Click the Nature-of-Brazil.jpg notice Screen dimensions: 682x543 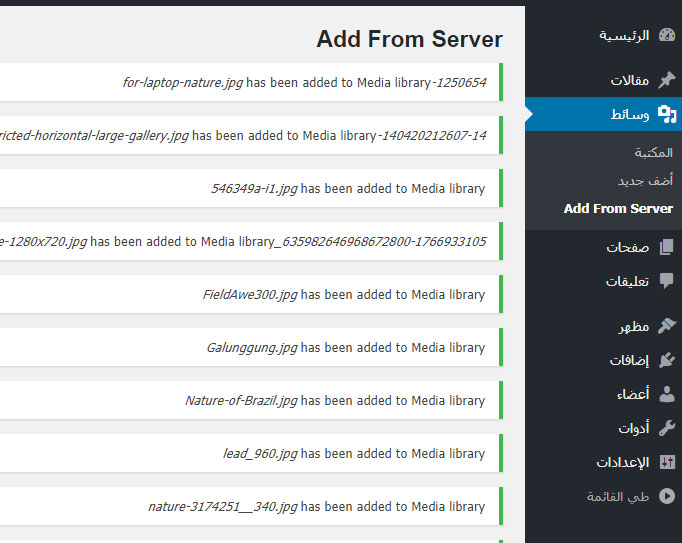(x=251, y=400)
